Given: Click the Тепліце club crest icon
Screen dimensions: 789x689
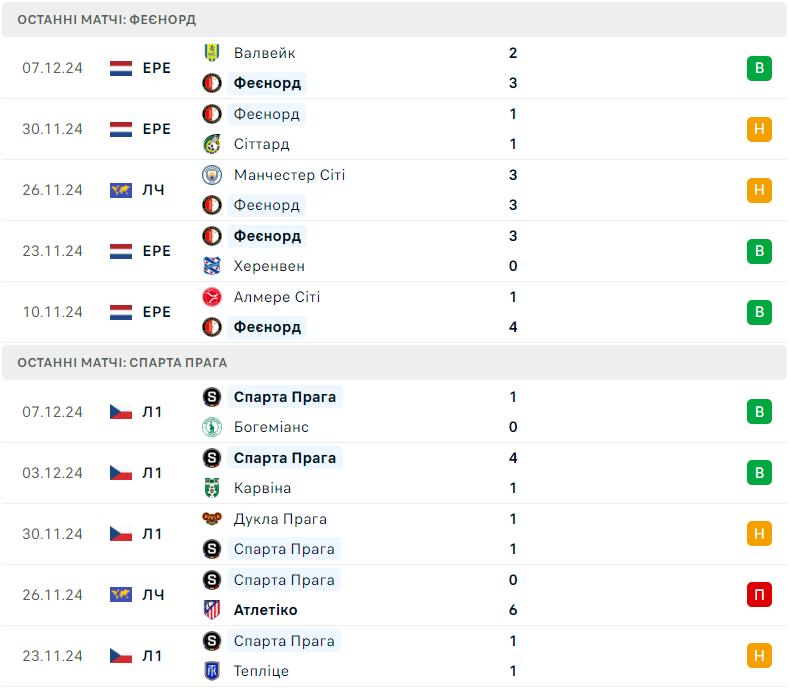Looking at the screenshot, I should coord(212,671).
